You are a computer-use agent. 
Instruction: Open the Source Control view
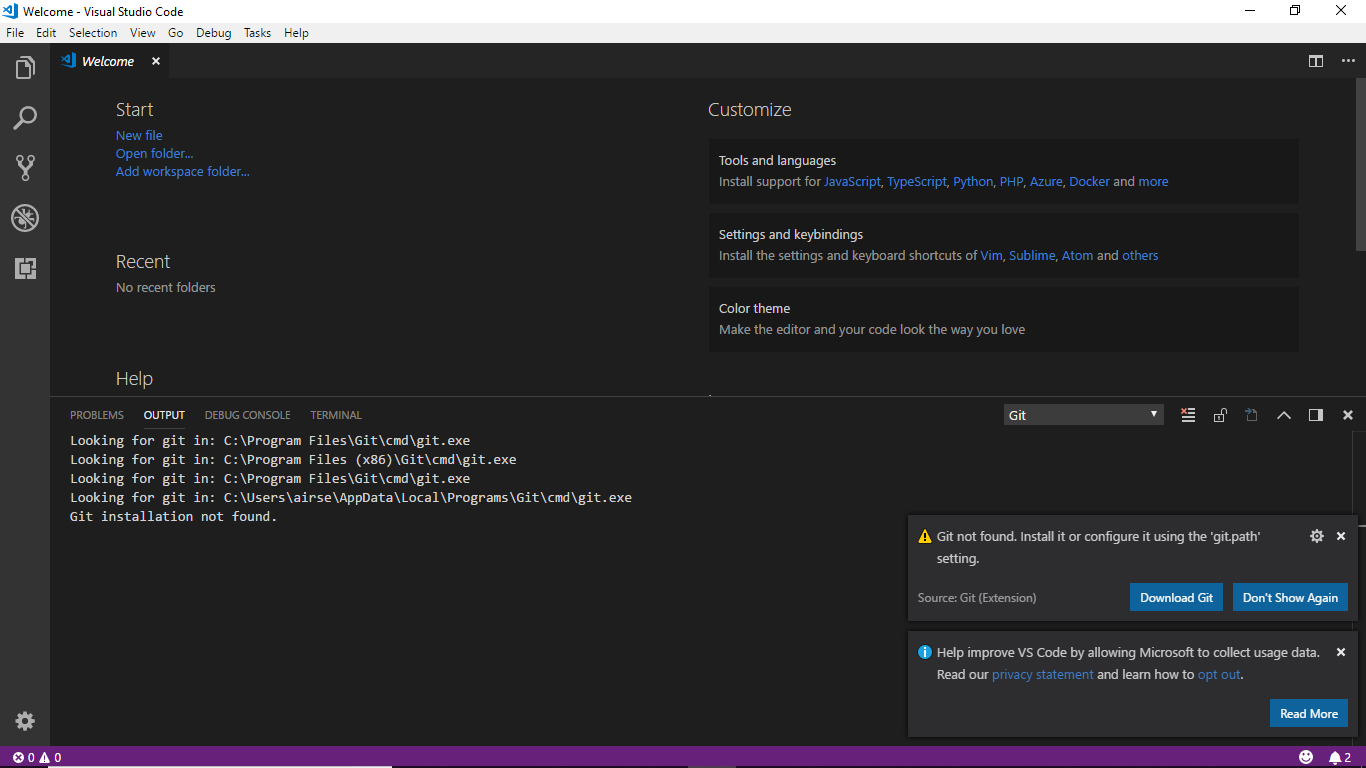pyautogui.click(x=25, y=168)
